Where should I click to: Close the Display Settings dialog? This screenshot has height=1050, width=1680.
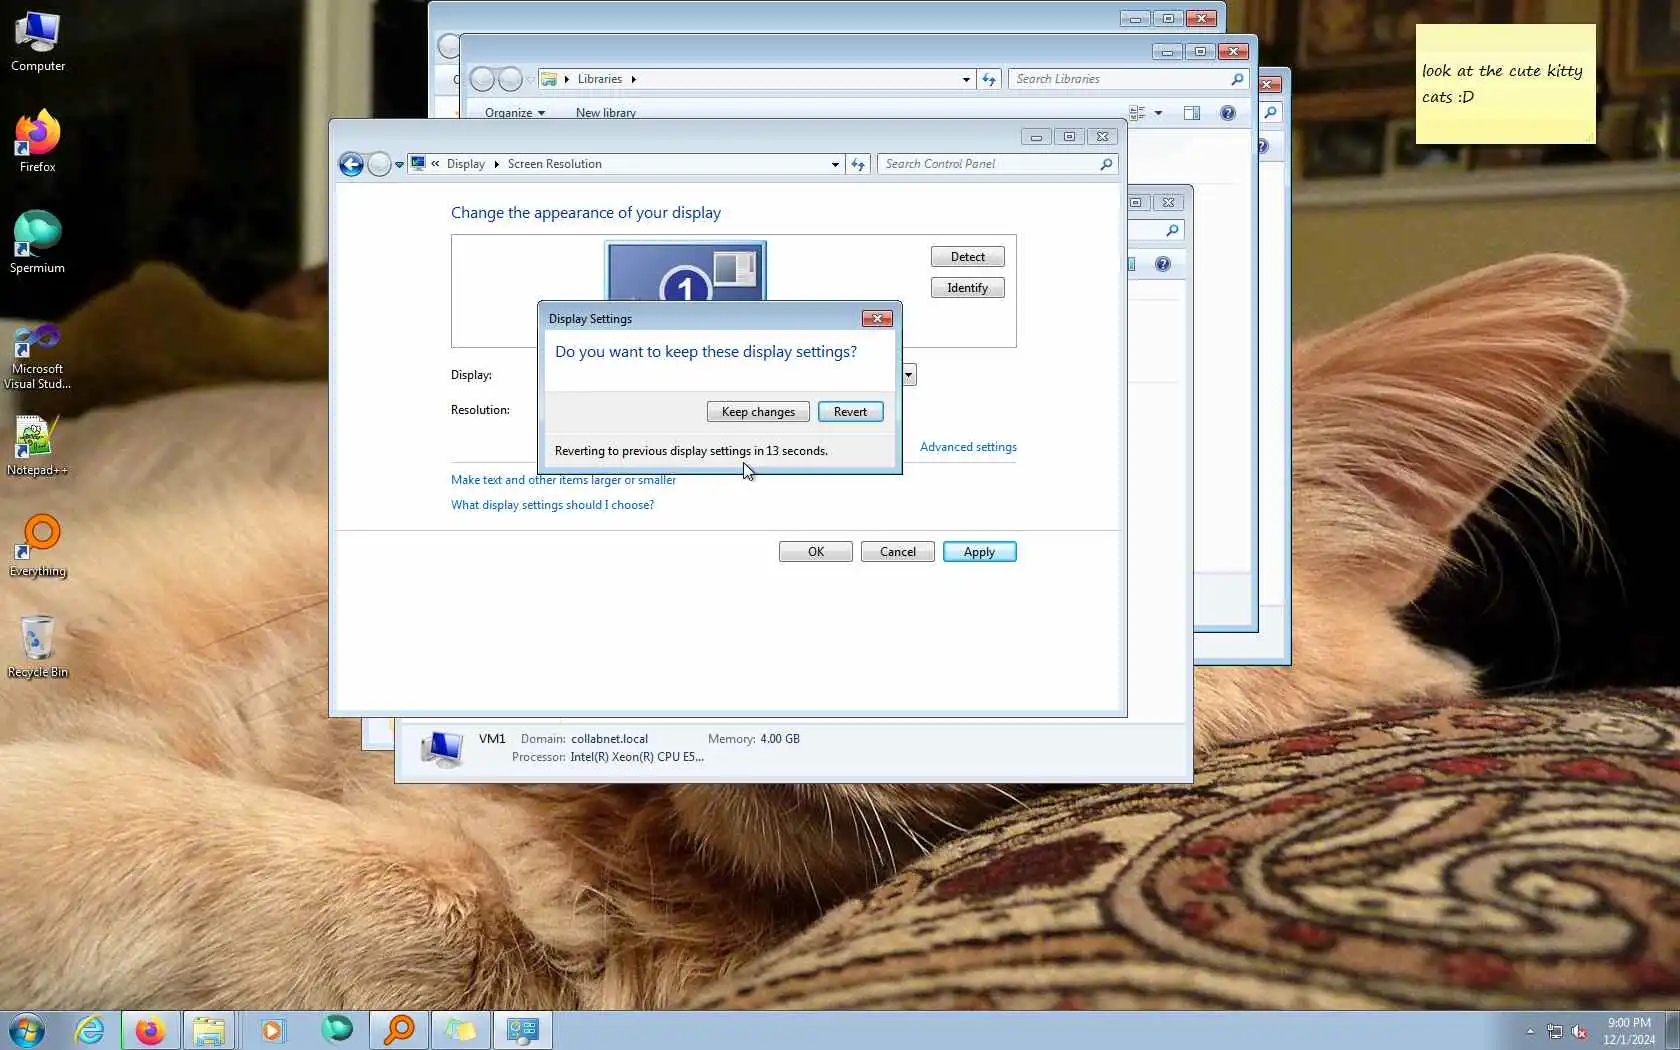coord(877,319)
